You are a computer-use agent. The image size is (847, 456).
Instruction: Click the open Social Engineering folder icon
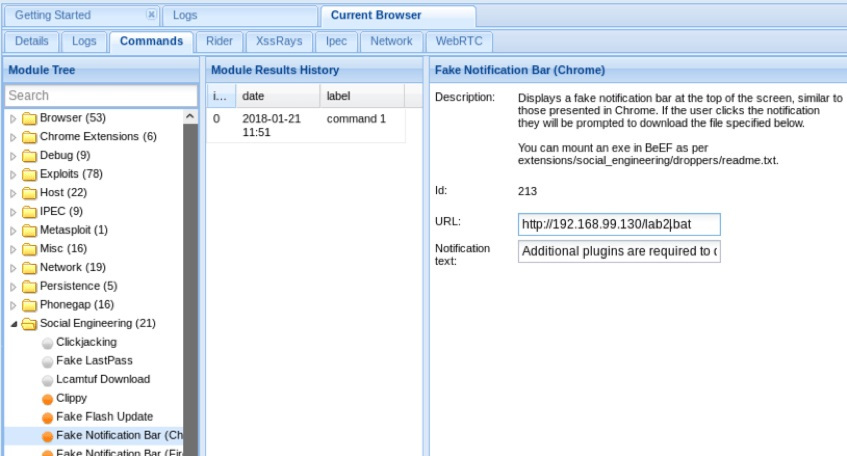pos(29,324)
